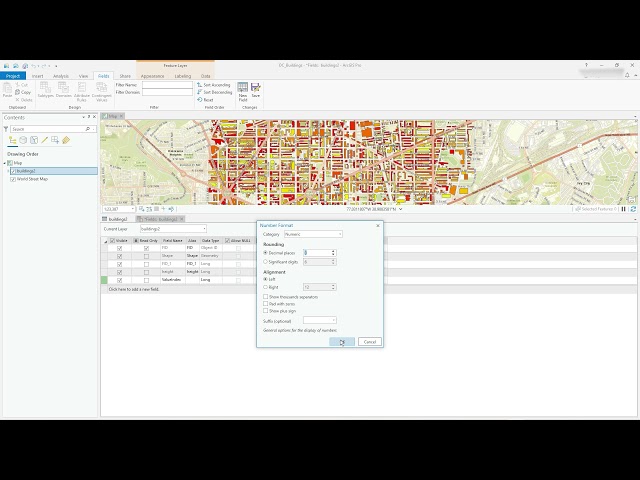Open the Contingent Values tool
Image resolution: width=640 pixels, height=480 pixels.
(102, 92)
